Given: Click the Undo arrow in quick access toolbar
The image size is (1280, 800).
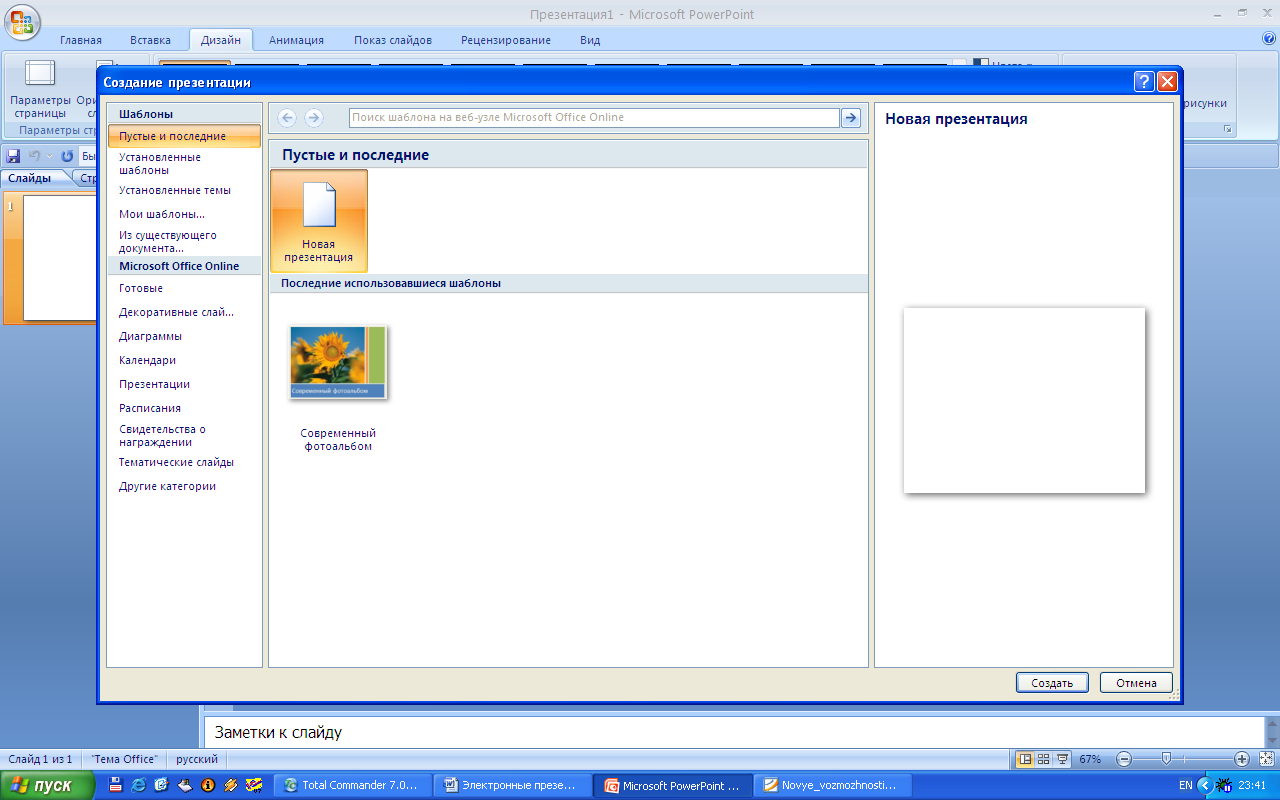Looking at the screenshot, I should (x=35, y=157).
